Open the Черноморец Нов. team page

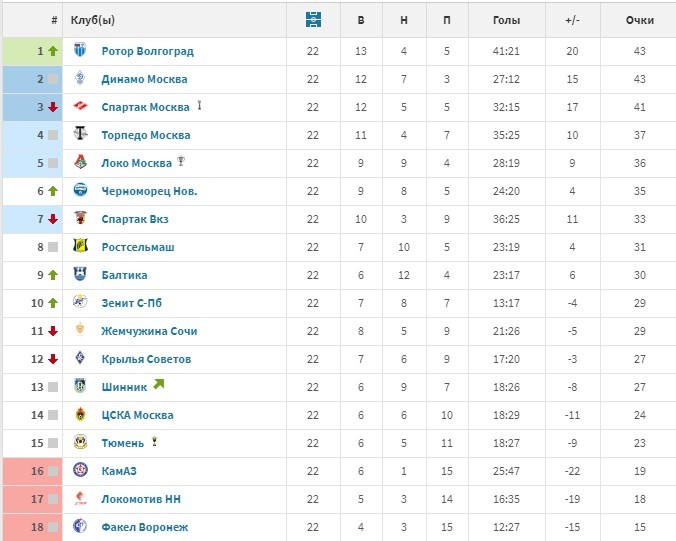pos(149,191)
